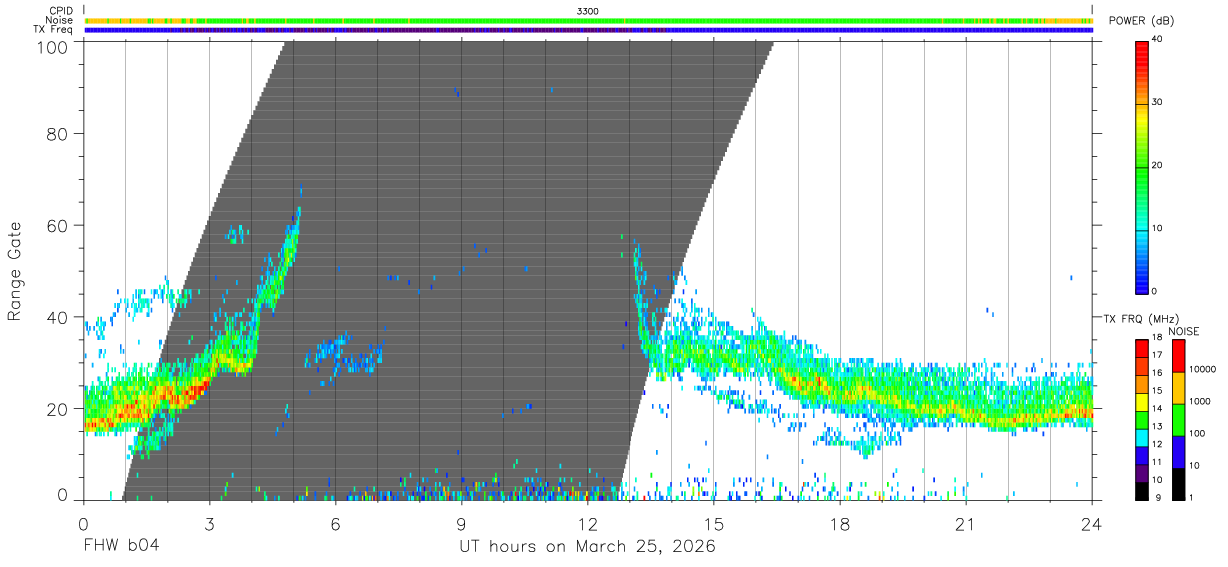This screenshot has width=1228, height=567.
Task: Click the Range Gate y-axis title
Action: (x=15, y=271)
